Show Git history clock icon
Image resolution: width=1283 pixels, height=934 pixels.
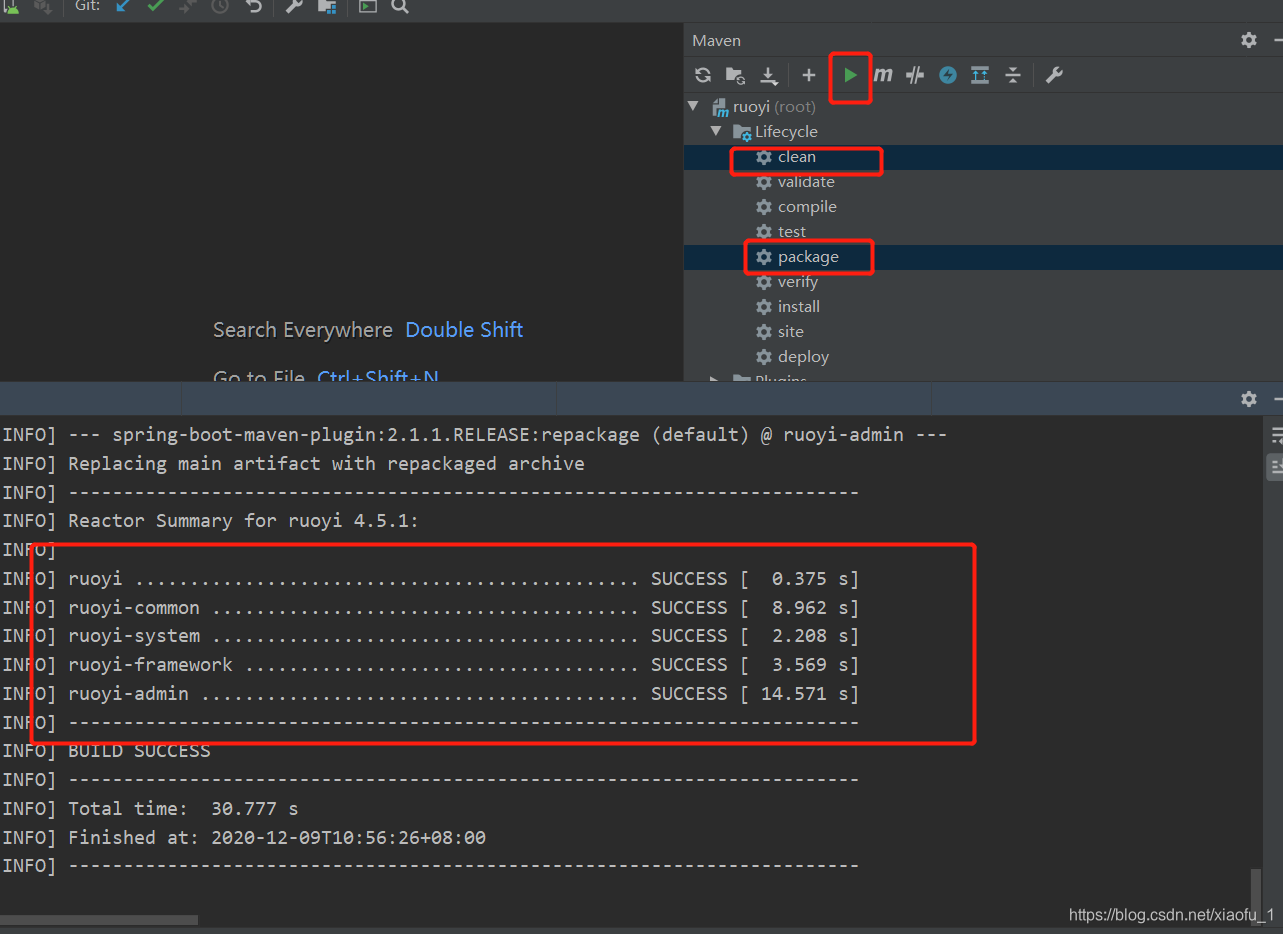220,6
